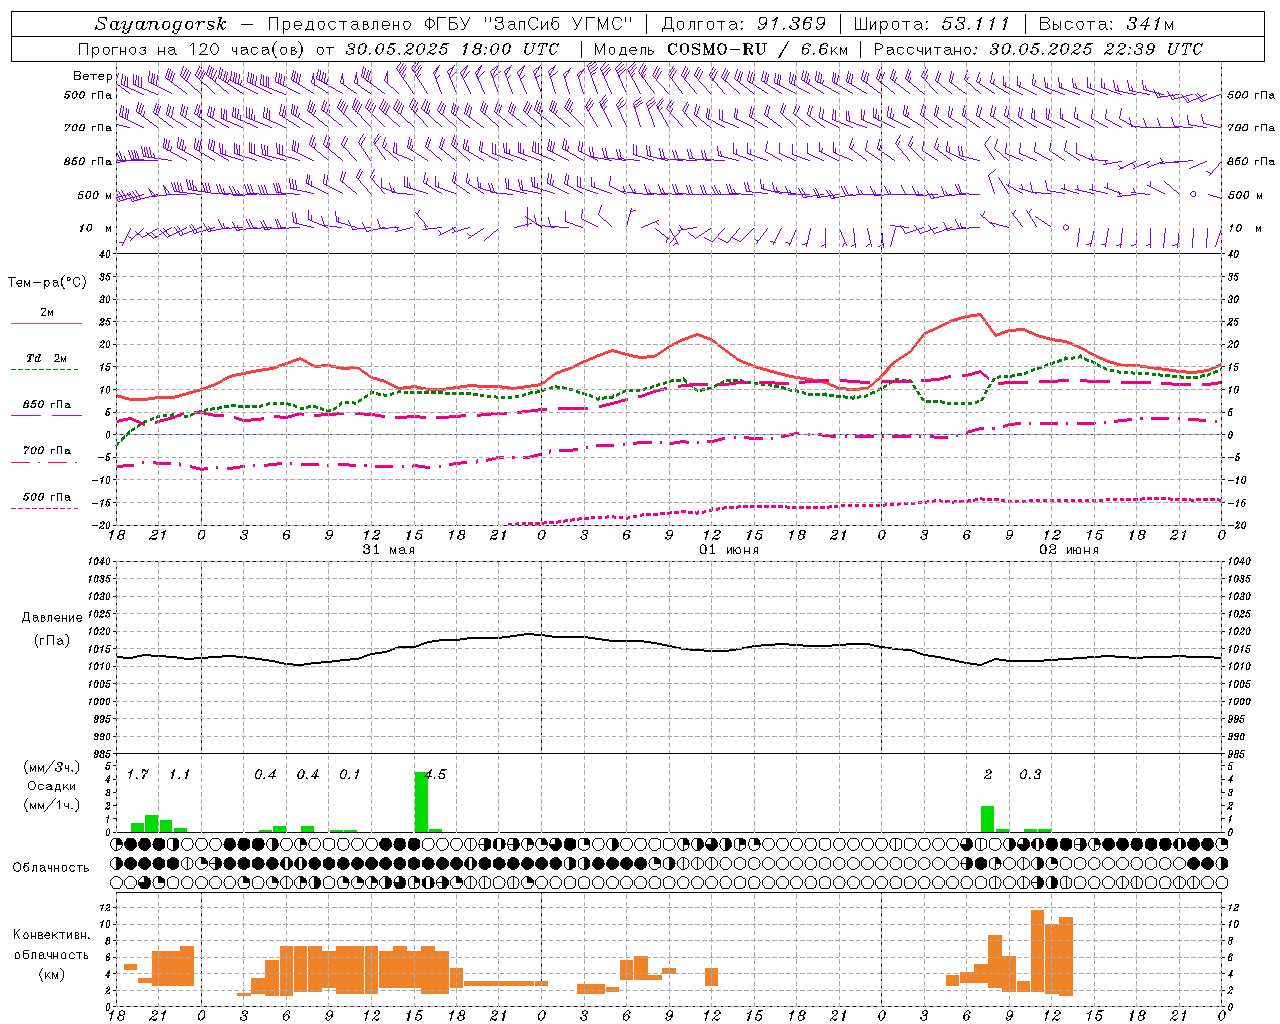
Task: Click the '0.3' precipitation total
Action: click(x=1030, y=775)
